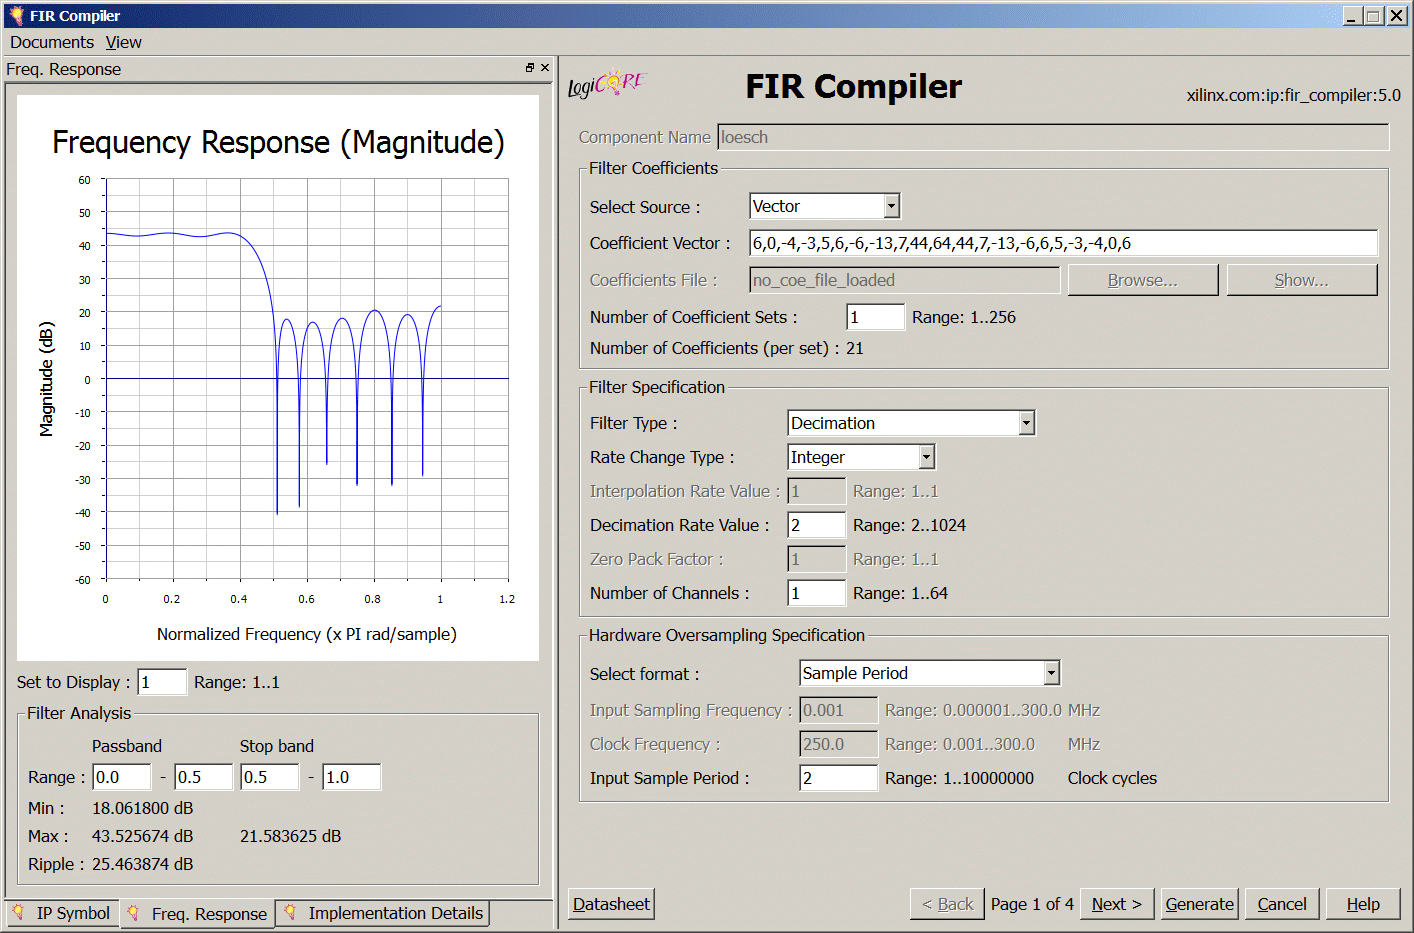
Task: Click the Input Sample Period field
Action: tap(838, 778)
